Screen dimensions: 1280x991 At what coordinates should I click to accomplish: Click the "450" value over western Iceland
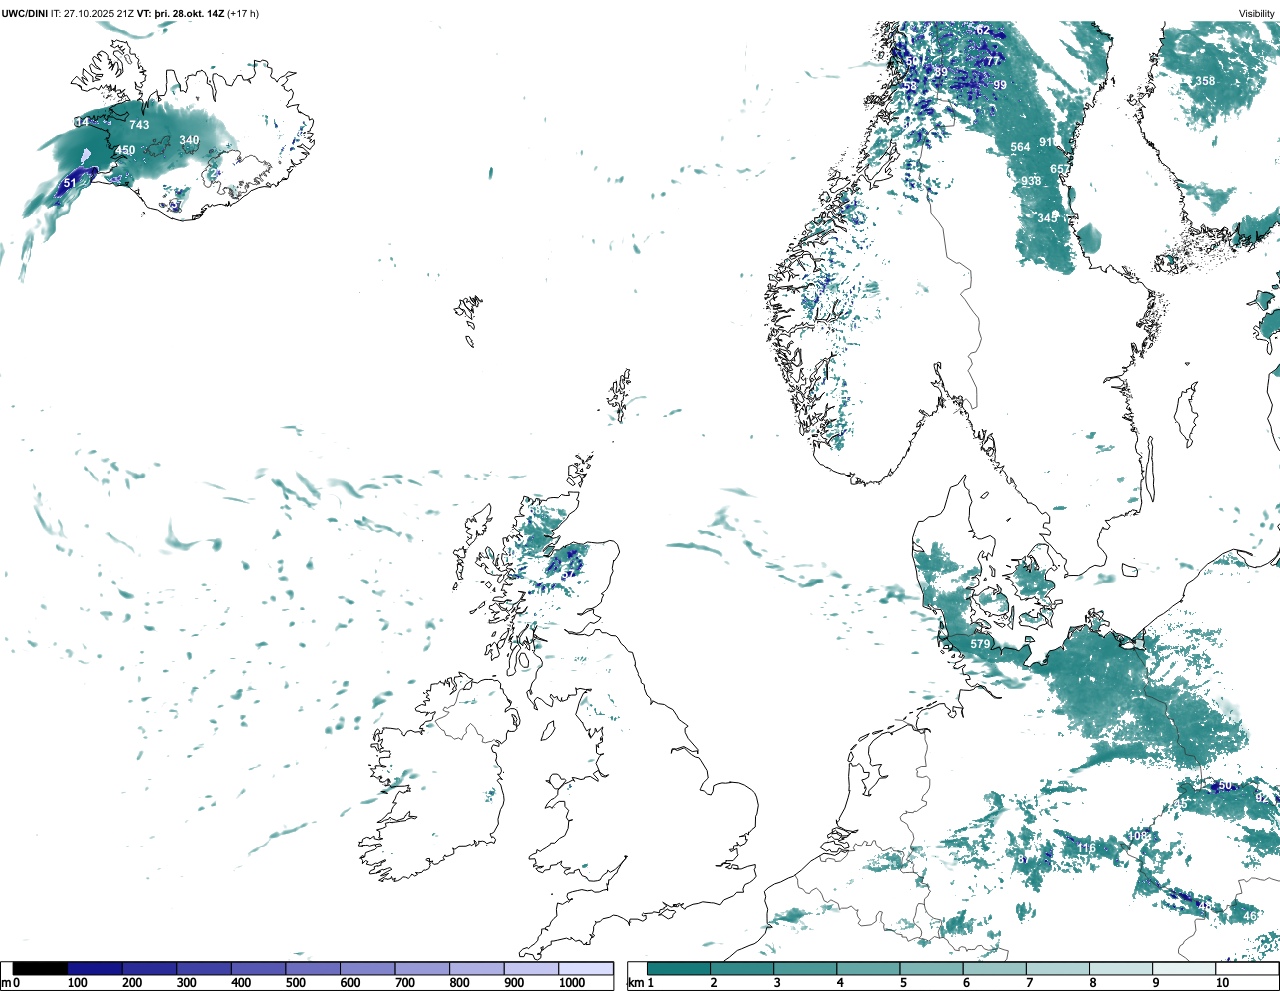(x=125, y=151)
